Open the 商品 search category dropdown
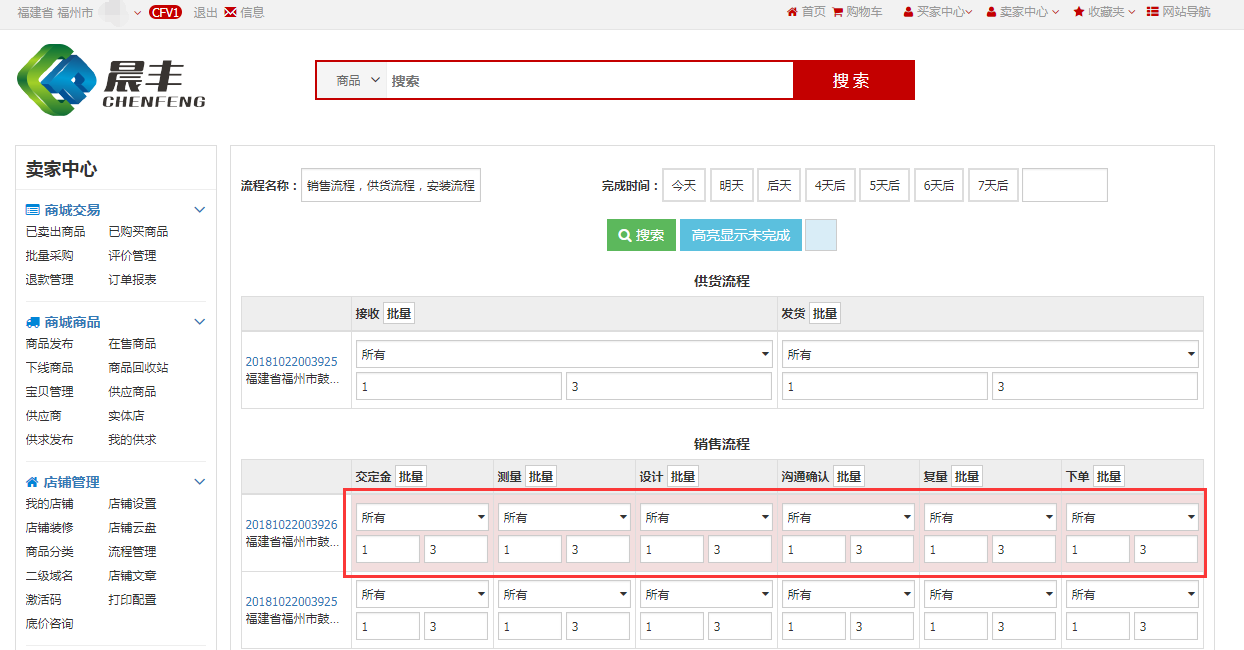 358,80
